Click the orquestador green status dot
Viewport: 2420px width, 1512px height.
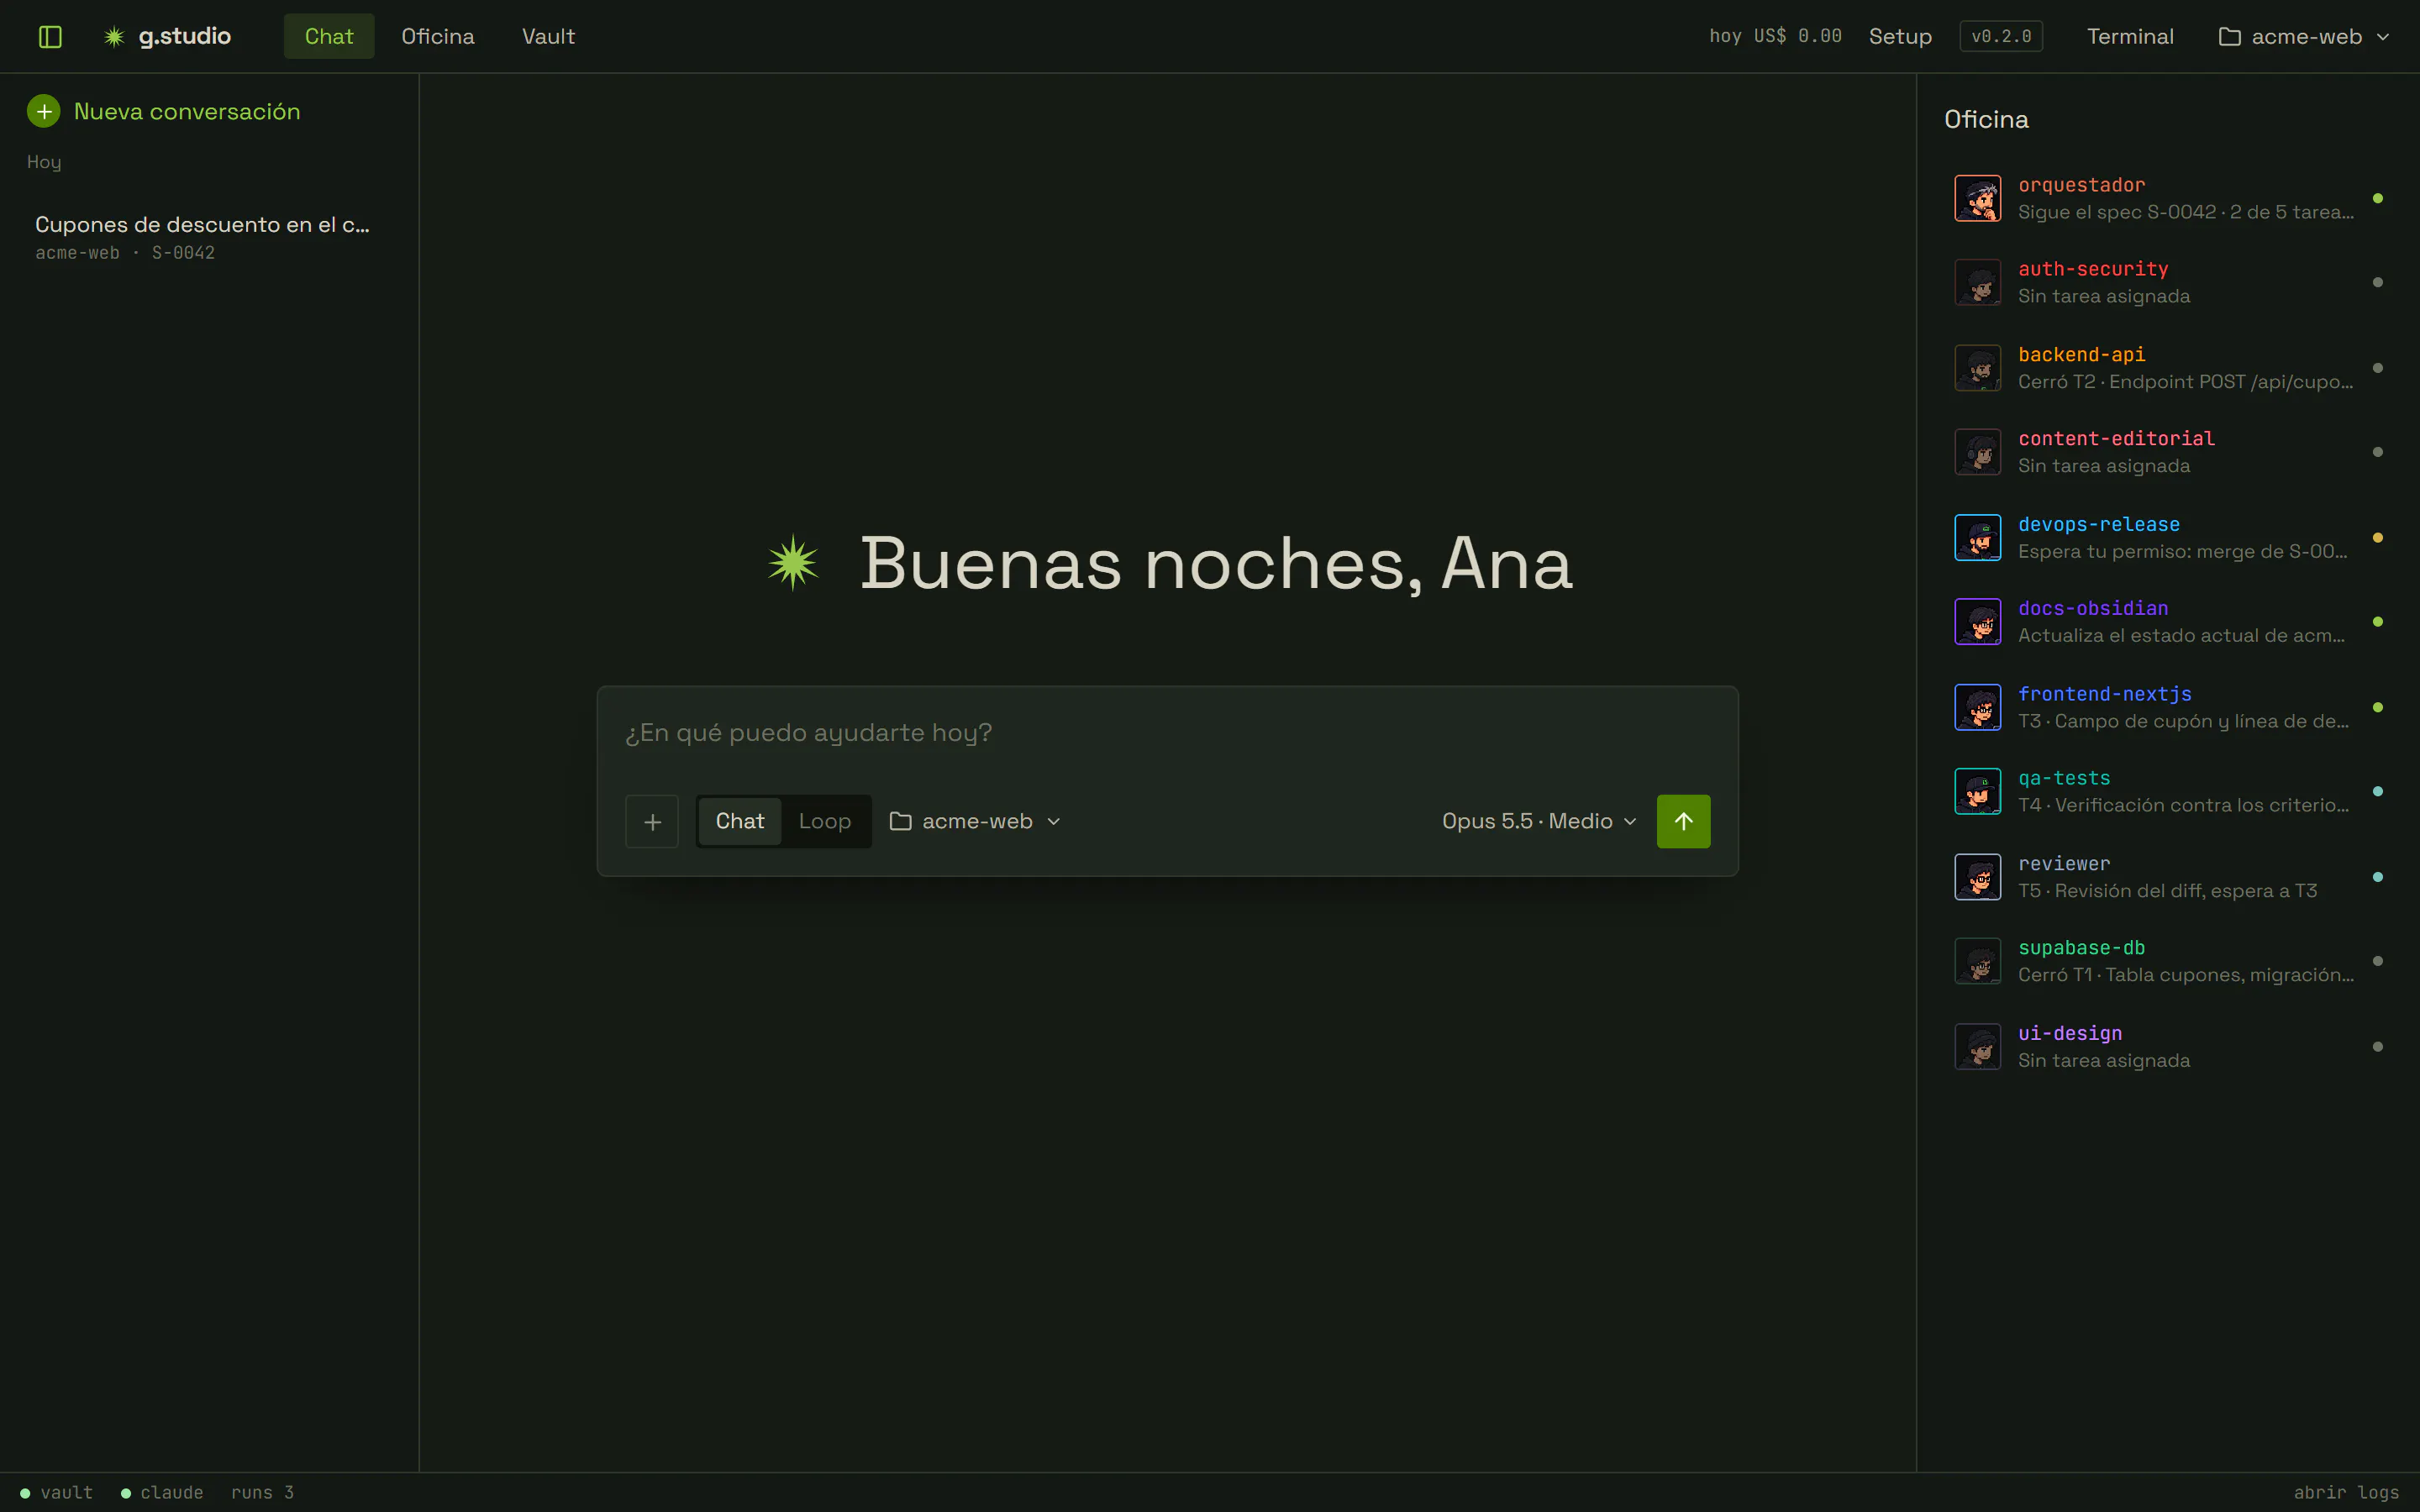click(x=2378, y=198)
